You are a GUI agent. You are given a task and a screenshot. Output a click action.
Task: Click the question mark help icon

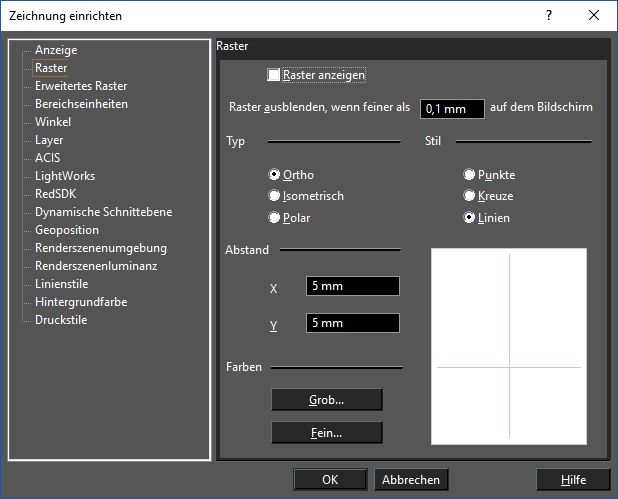(x=549, y=15)
